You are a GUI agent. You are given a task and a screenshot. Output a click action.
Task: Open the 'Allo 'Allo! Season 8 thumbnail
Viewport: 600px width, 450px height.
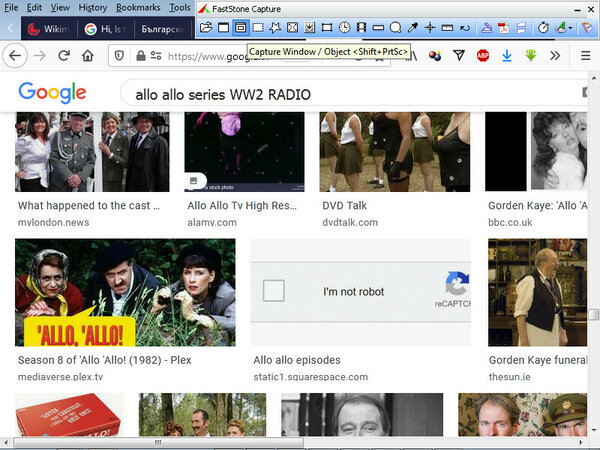coord(125,293)
